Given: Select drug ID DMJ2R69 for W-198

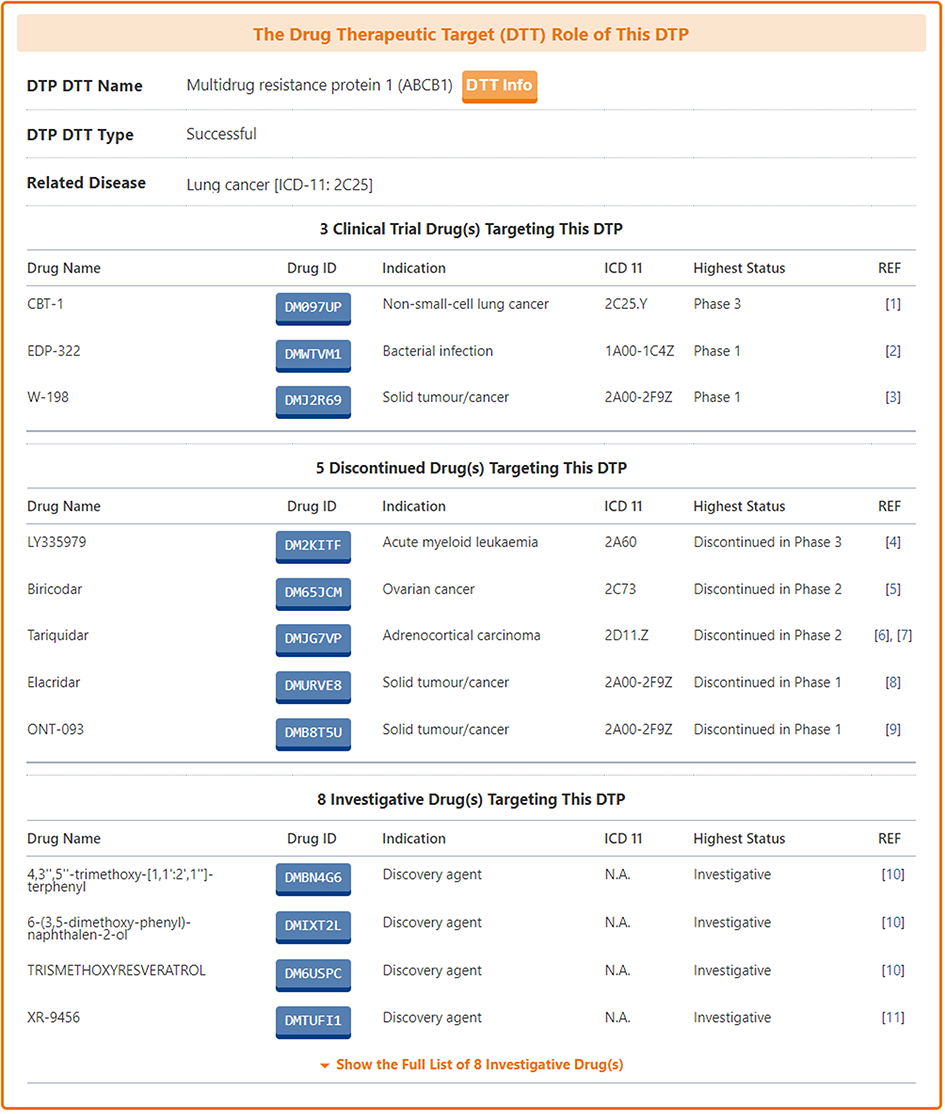Looking at the screenshot, I should pos(313,401).
